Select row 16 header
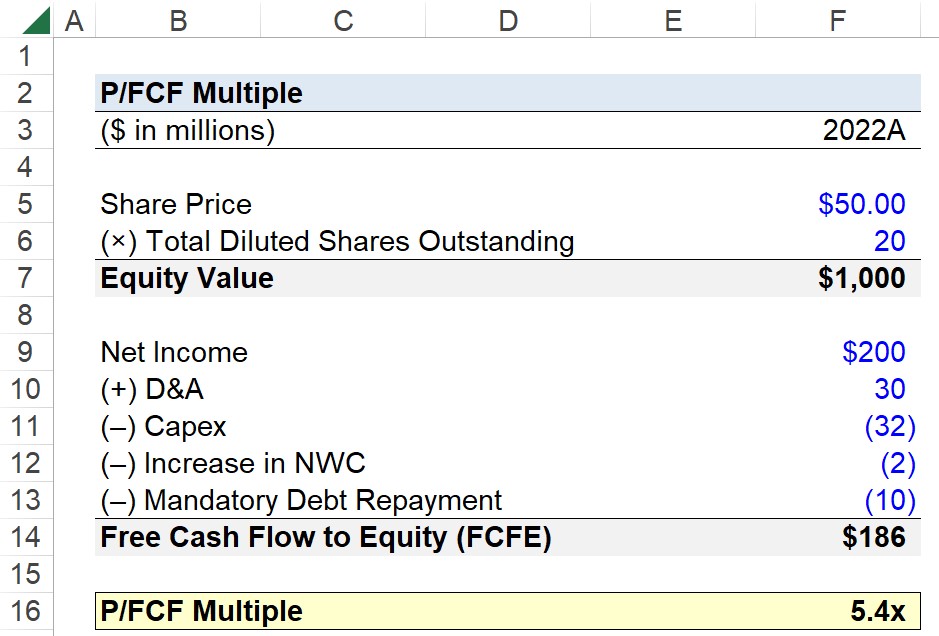The width and height of the screenshot is (939, 636). click(26, 611)
